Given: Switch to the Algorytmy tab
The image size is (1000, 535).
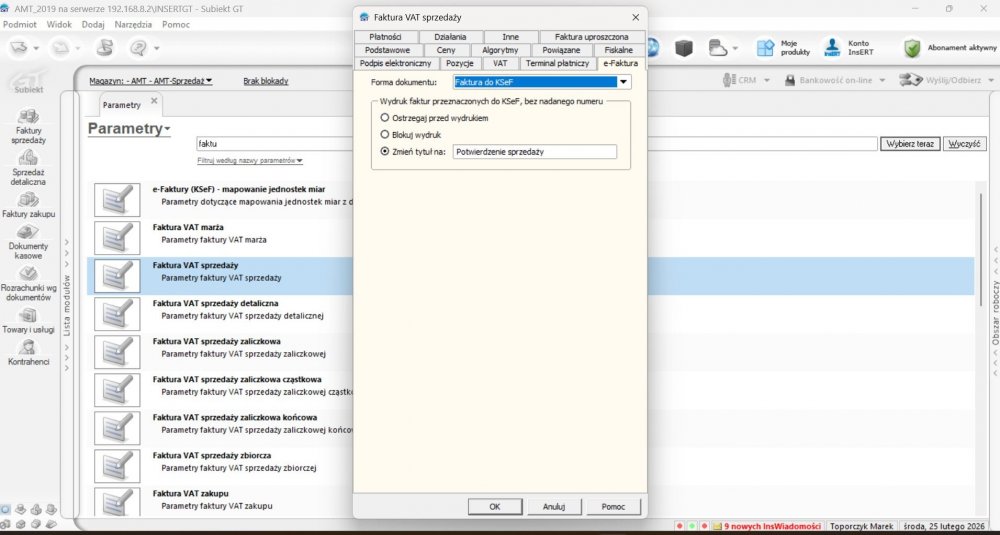Looking at the screenshot, I should click(500, 50).
